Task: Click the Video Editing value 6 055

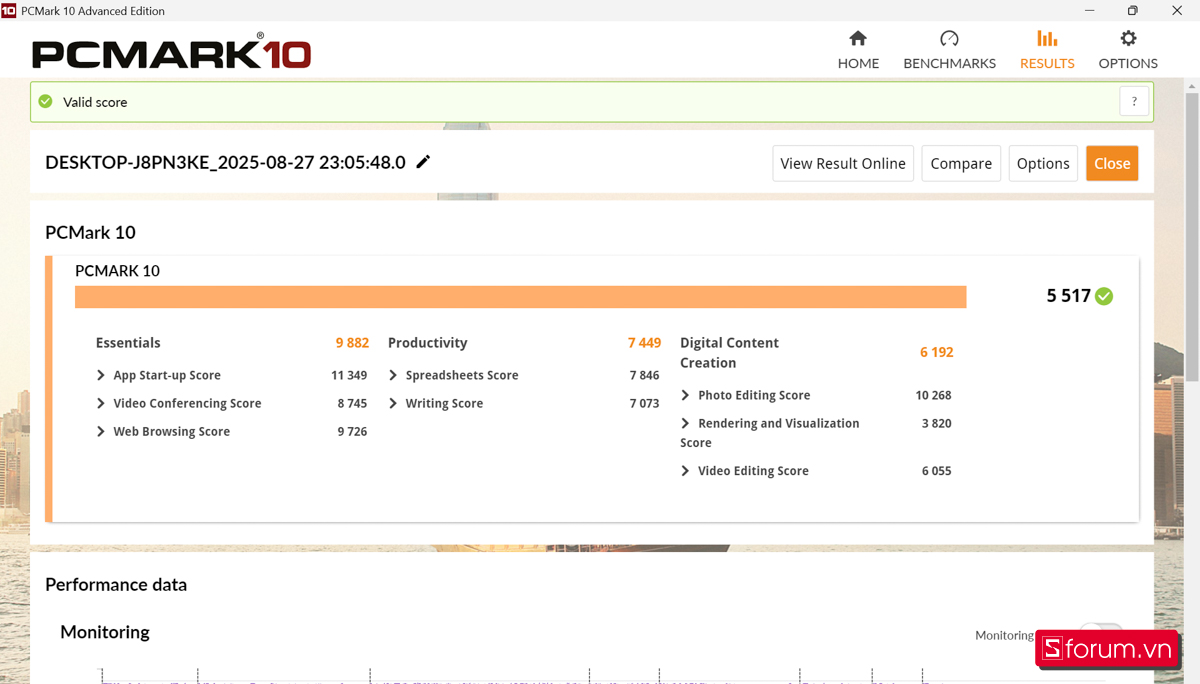Action: [x=936, y=471]
